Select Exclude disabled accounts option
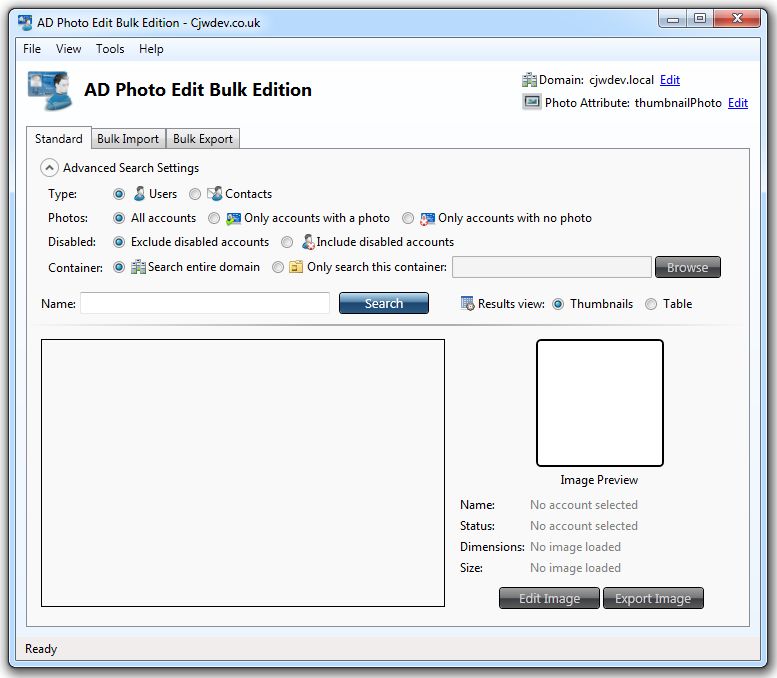 [x=119, y=242]
